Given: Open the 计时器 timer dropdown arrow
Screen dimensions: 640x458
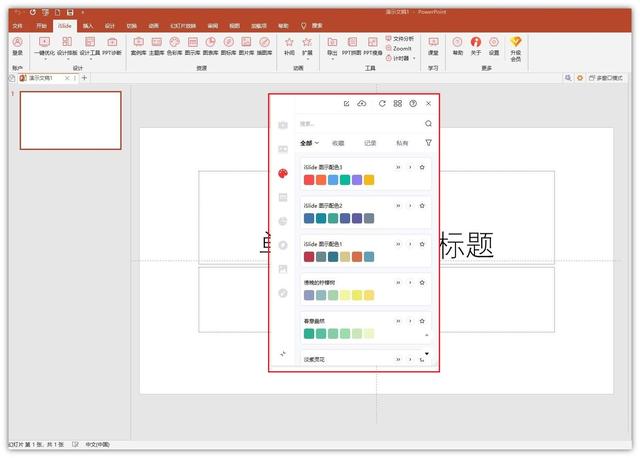Looking at the screenshot, I should click(414, 58).
